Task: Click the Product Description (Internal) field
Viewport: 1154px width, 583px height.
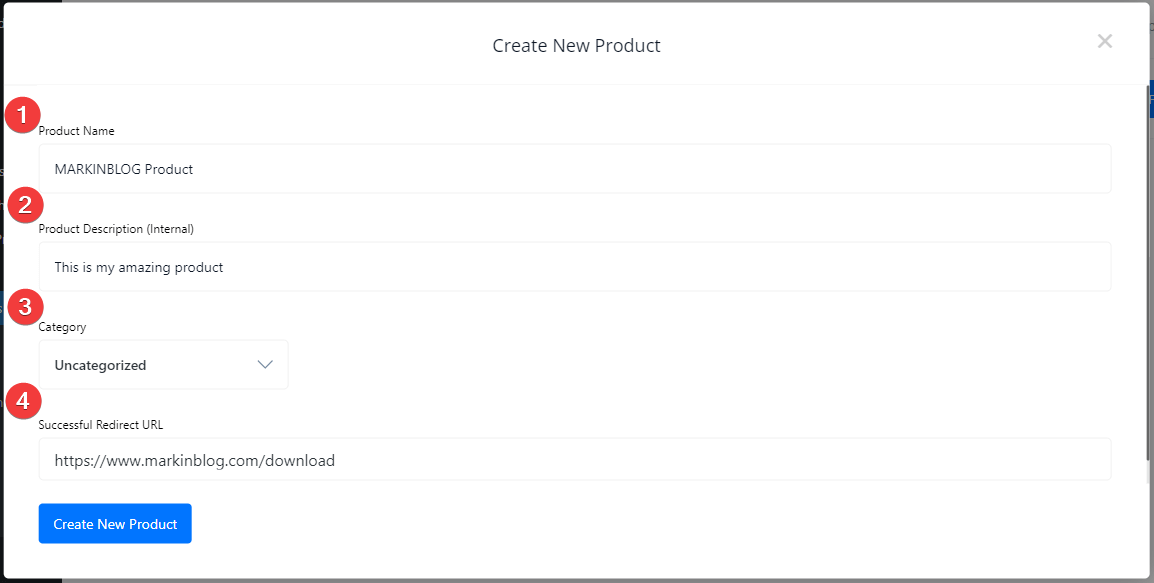Action: pyautogui.click(x=575, y=266)
